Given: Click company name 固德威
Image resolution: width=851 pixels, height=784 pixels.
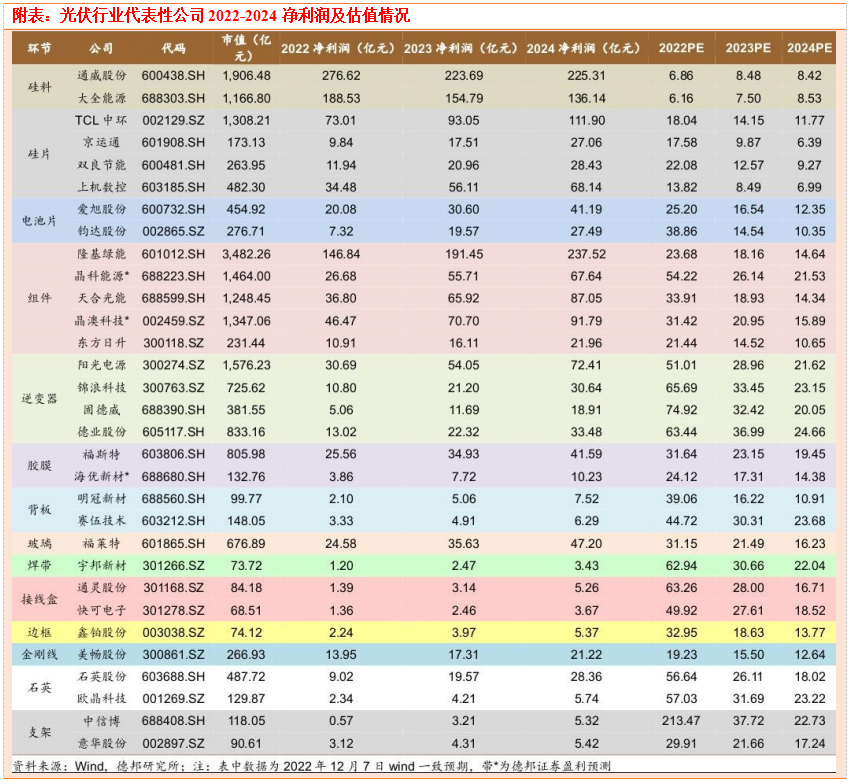Looking at the screenshot, I should coord(101,410).
